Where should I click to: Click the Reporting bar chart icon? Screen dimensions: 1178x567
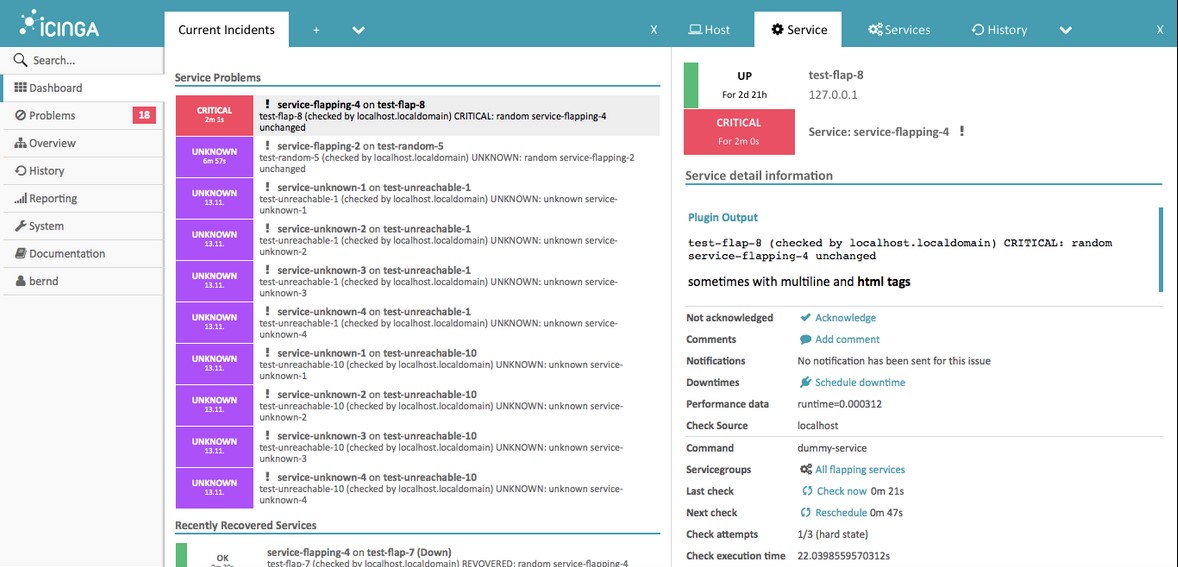pyautogui.click(x=21, y=199)
